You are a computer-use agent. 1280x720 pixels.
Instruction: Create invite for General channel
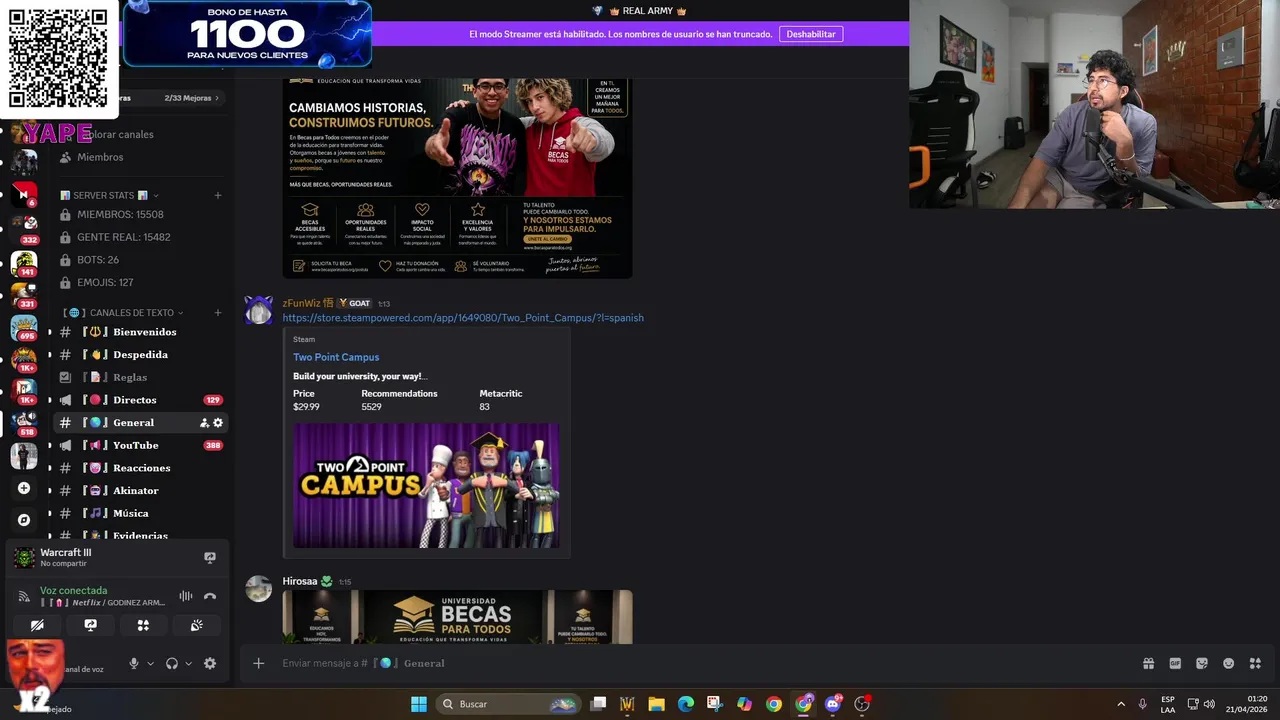click(x=204, y=423)
